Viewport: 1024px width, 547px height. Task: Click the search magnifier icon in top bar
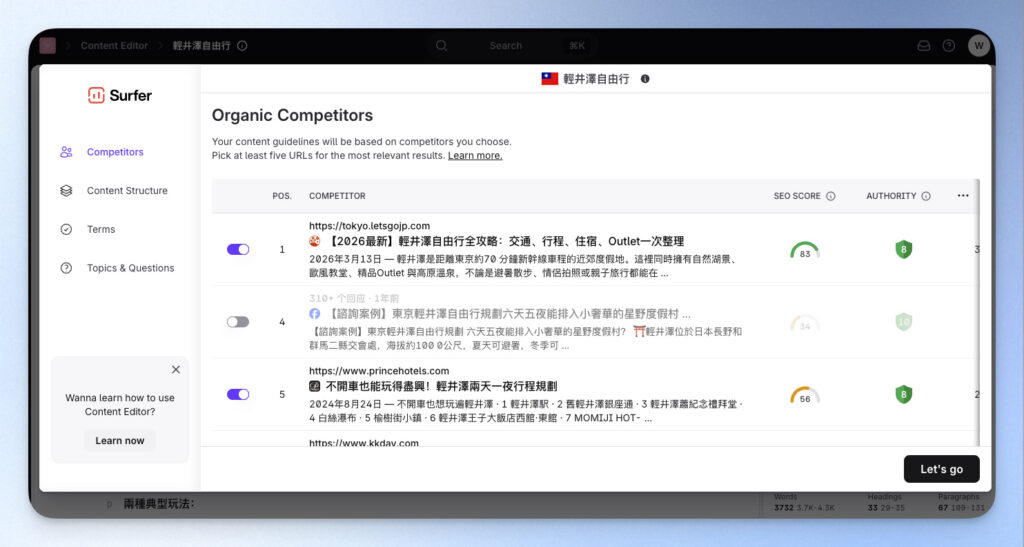(x=441, y=46)
